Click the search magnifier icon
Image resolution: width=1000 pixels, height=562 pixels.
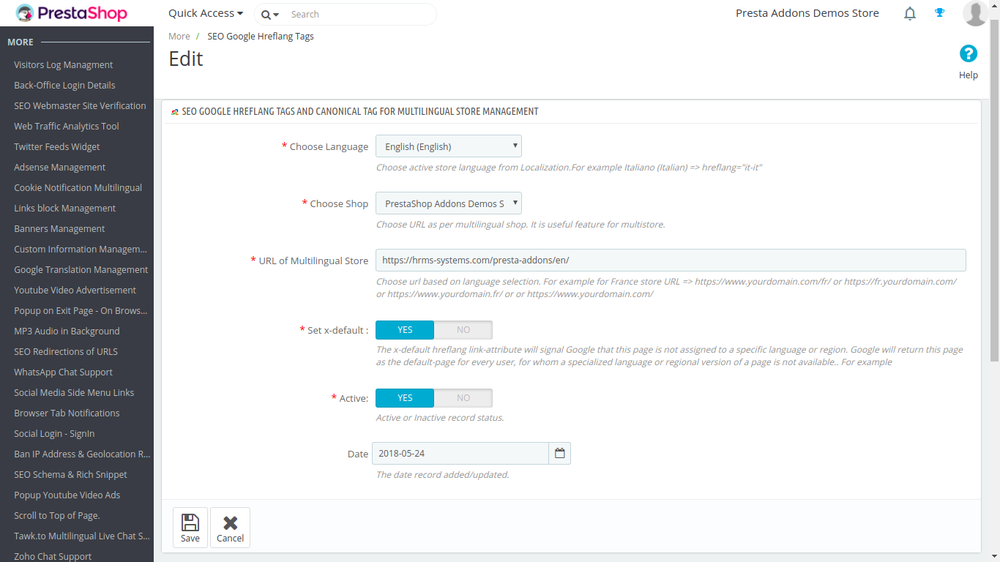266,15
